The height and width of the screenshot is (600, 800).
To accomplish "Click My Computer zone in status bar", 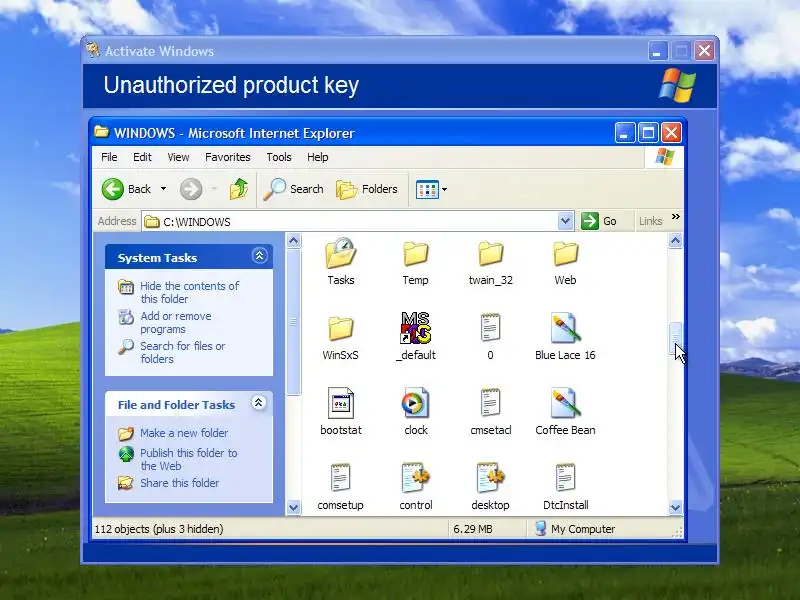I will [x=575, y=529].
